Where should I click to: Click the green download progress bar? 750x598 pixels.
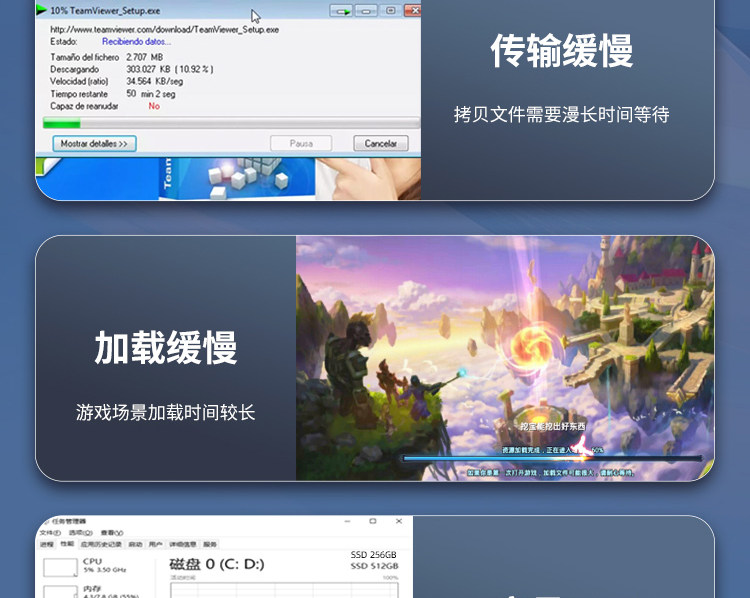231,123
